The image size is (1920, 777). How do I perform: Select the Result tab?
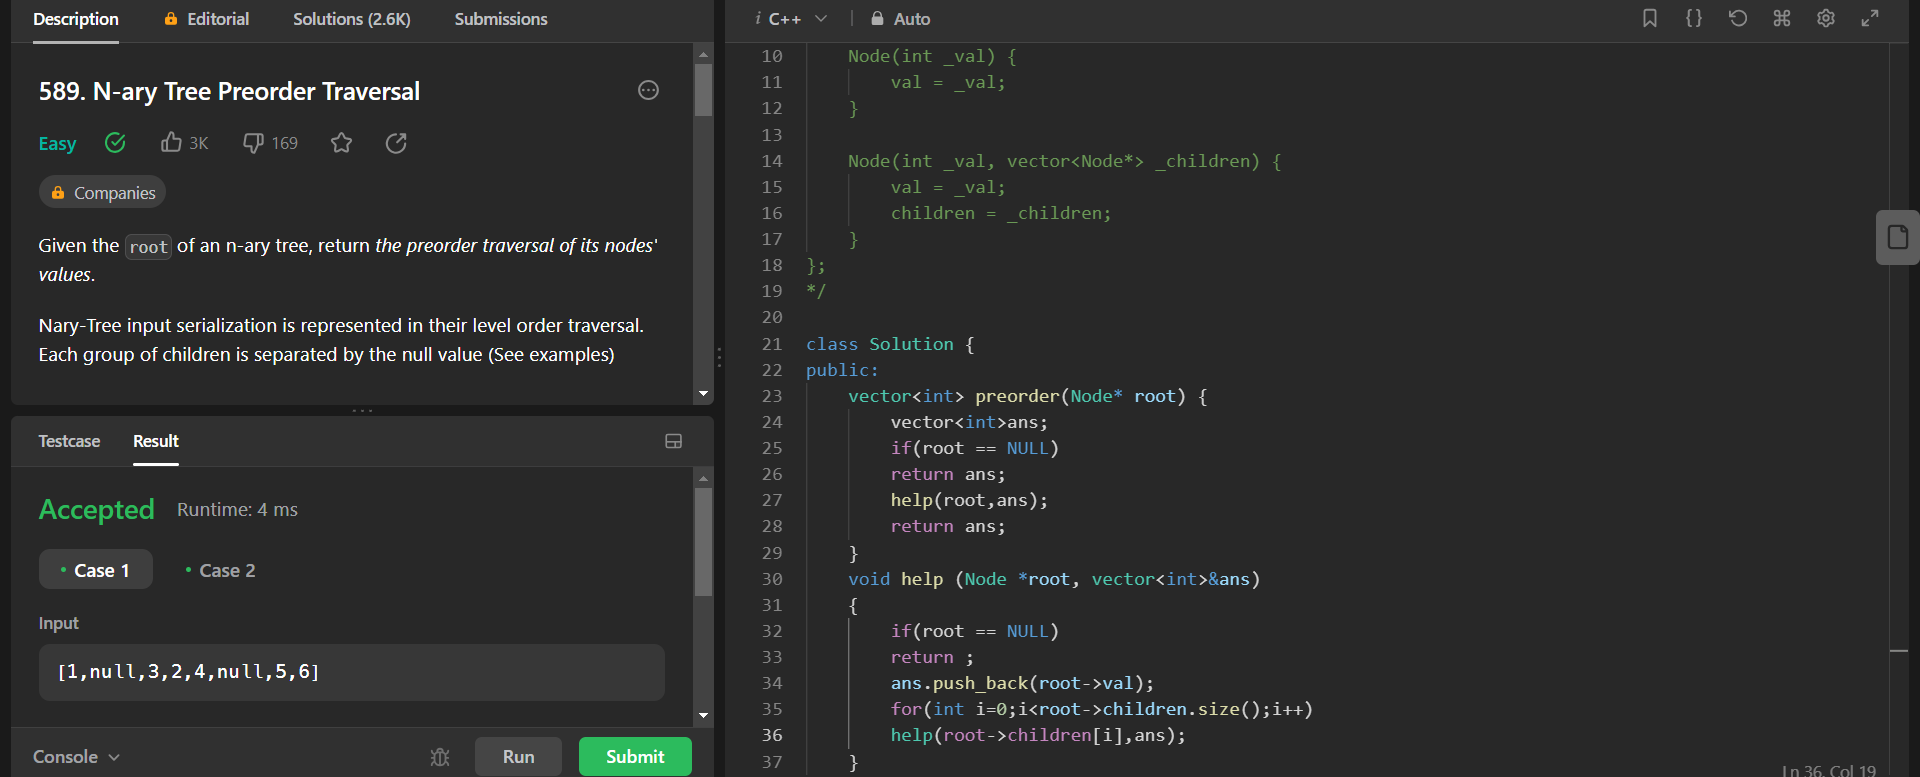point(156,441)
